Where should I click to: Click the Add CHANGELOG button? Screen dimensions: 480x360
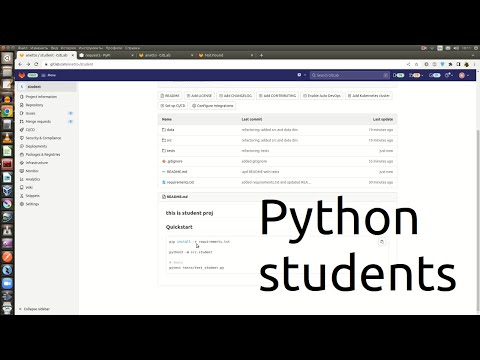[235, 96]
